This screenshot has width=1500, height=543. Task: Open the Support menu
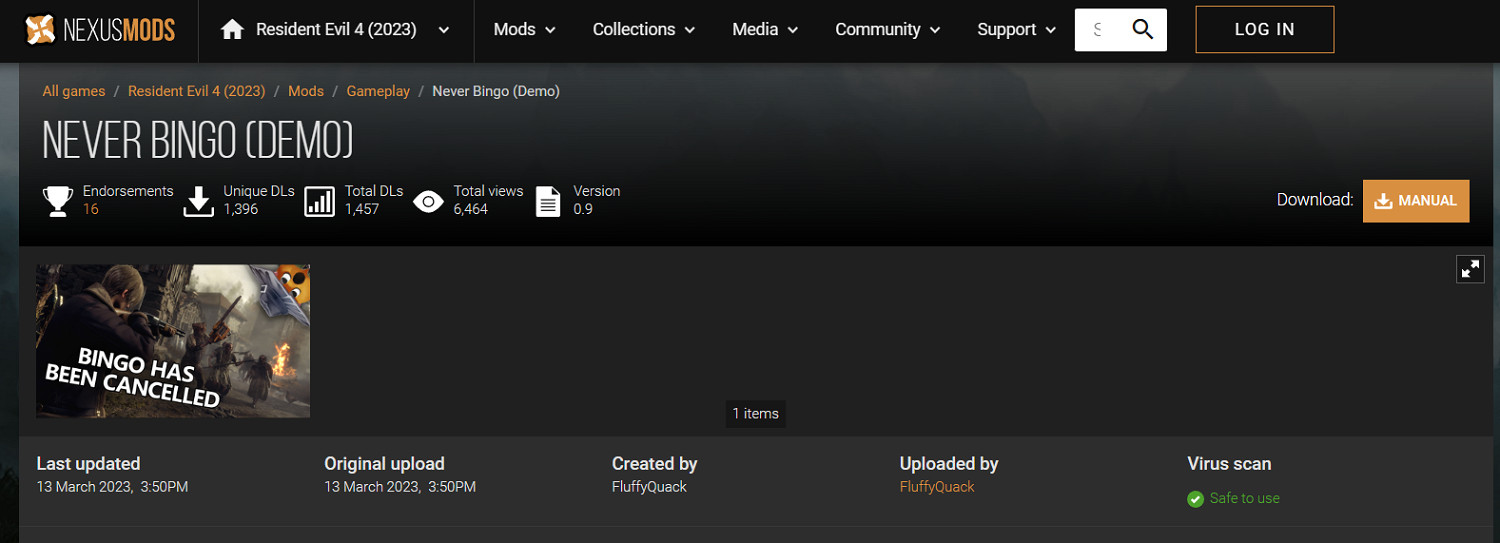[1016, 30]
